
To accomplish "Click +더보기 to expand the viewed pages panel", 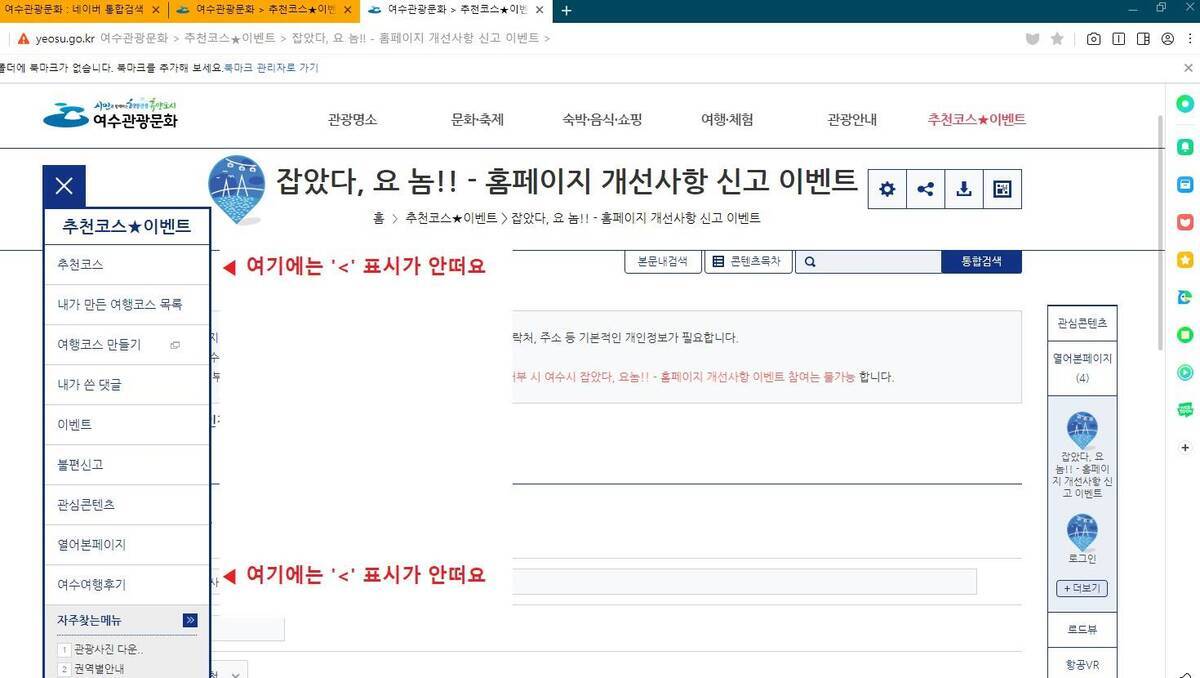I will (1081, 588).
